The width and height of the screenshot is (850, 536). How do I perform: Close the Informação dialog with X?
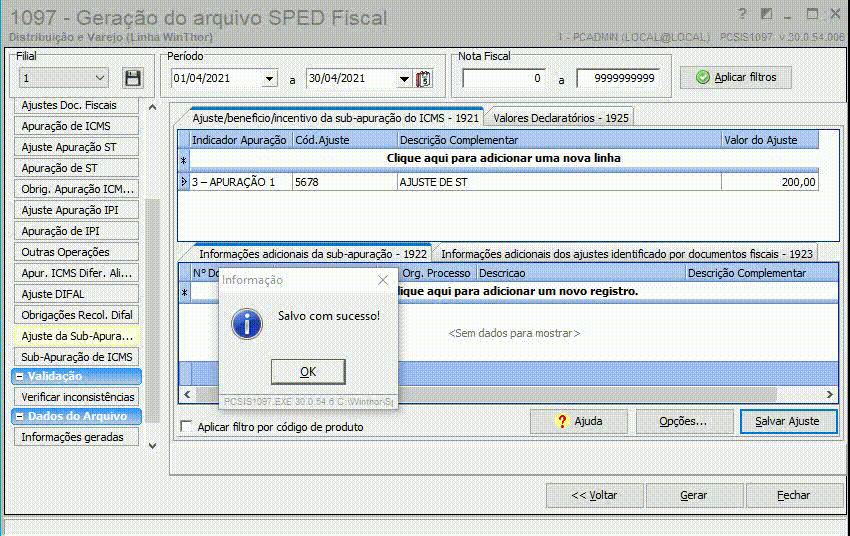coord(383,280)
